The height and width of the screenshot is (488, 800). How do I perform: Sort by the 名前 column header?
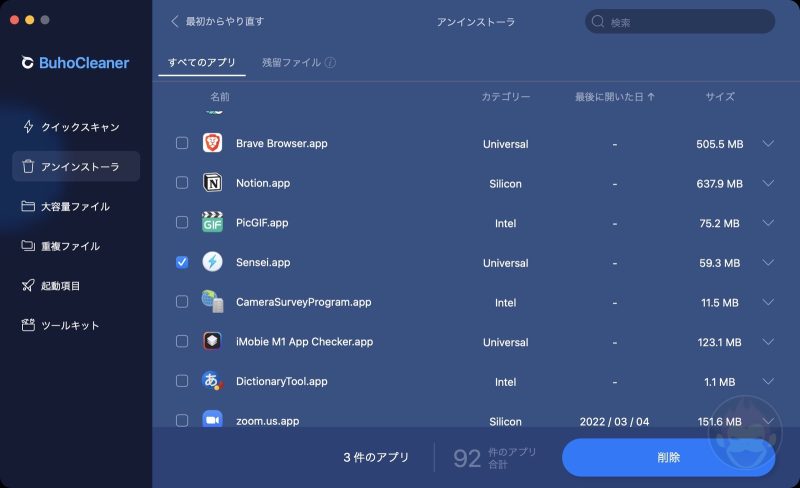[220, 97]
